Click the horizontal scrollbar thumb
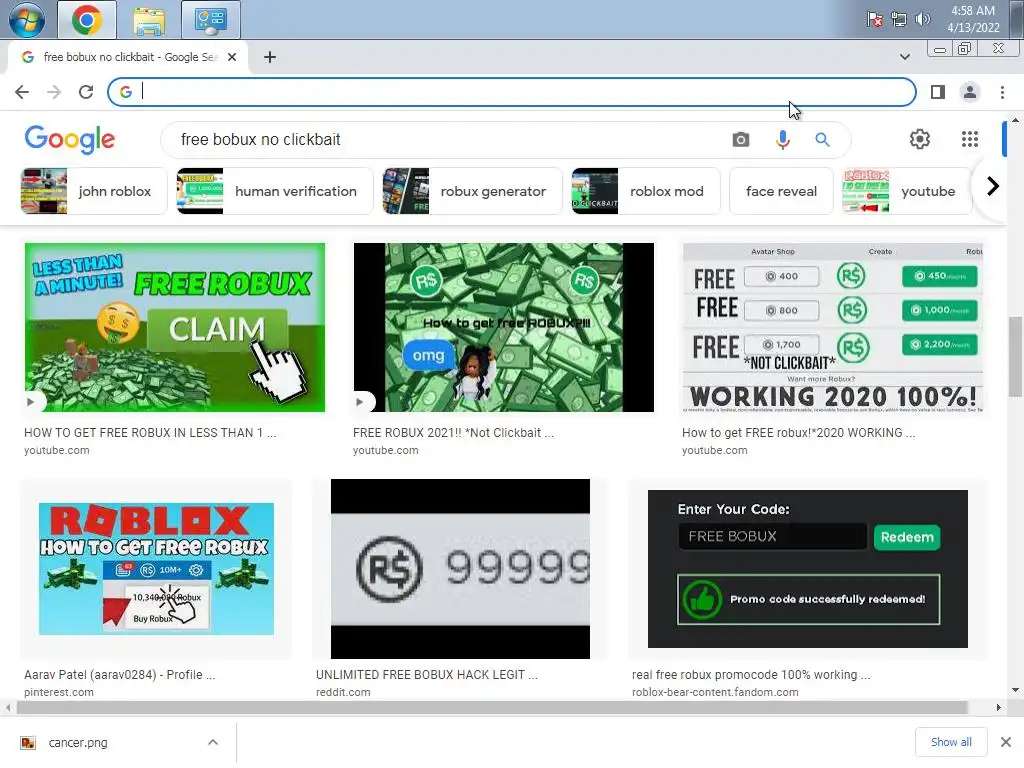Screen dimensions: 1024x768 (x=492, y=708)
